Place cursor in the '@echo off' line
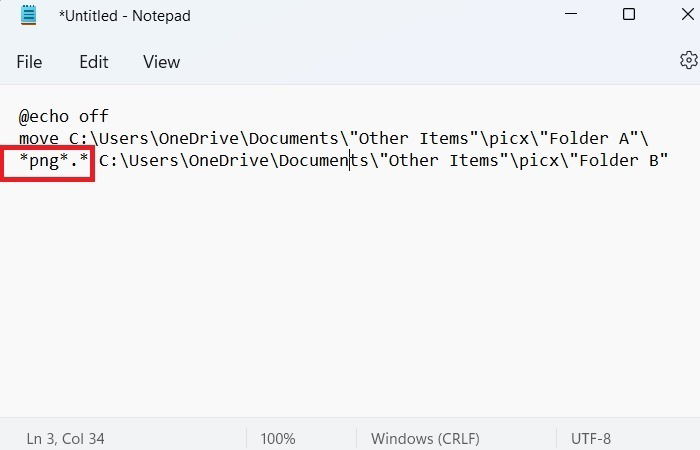The width and height of the screenshot is (700, 450). (x=64, y=117)
